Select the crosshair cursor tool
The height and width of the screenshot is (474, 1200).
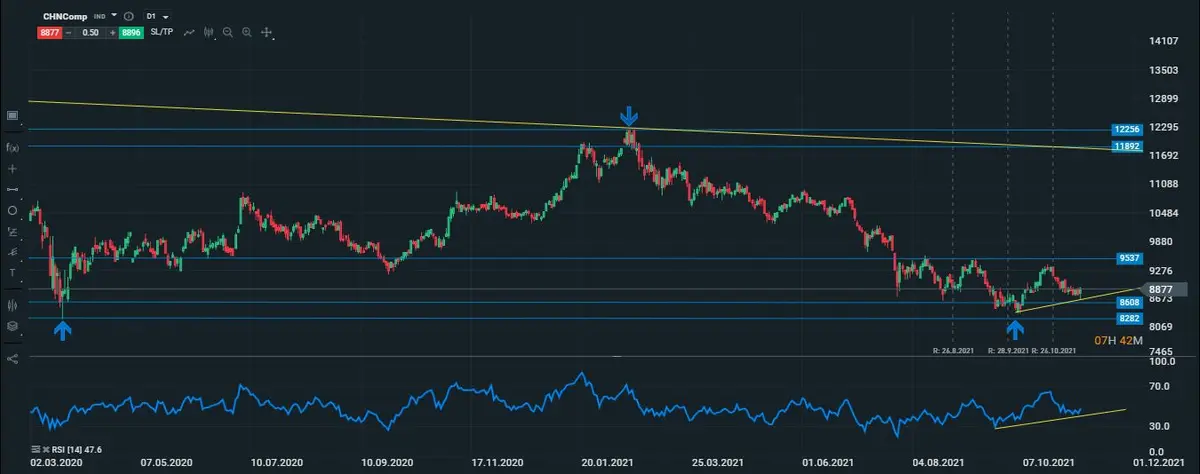(x=267, y=33)
